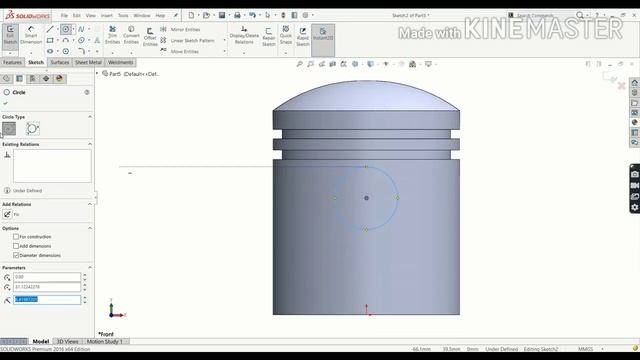The width and height of the screenshot is (640, 360).
Task: Click the Print icon
Action: point(237,15)
